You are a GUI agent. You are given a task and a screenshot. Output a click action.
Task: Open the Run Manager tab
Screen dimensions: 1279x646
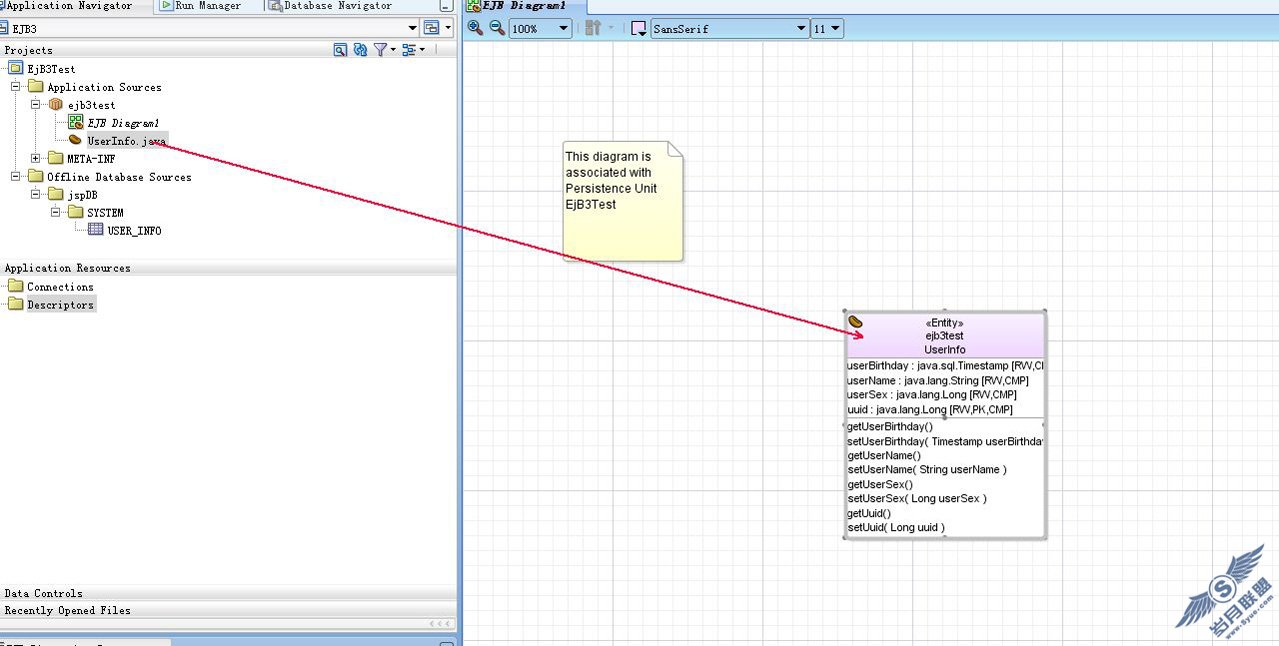pyautogui.click(x=200, y=6)
